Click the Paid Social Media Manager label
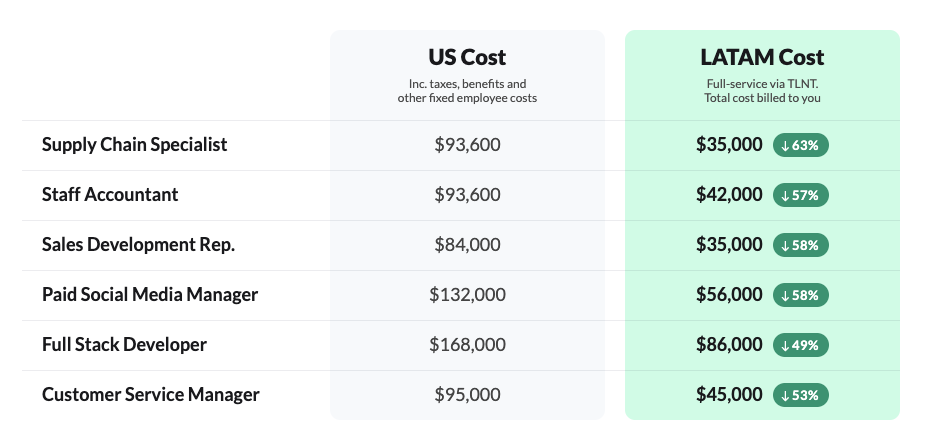 click(150, 295)
